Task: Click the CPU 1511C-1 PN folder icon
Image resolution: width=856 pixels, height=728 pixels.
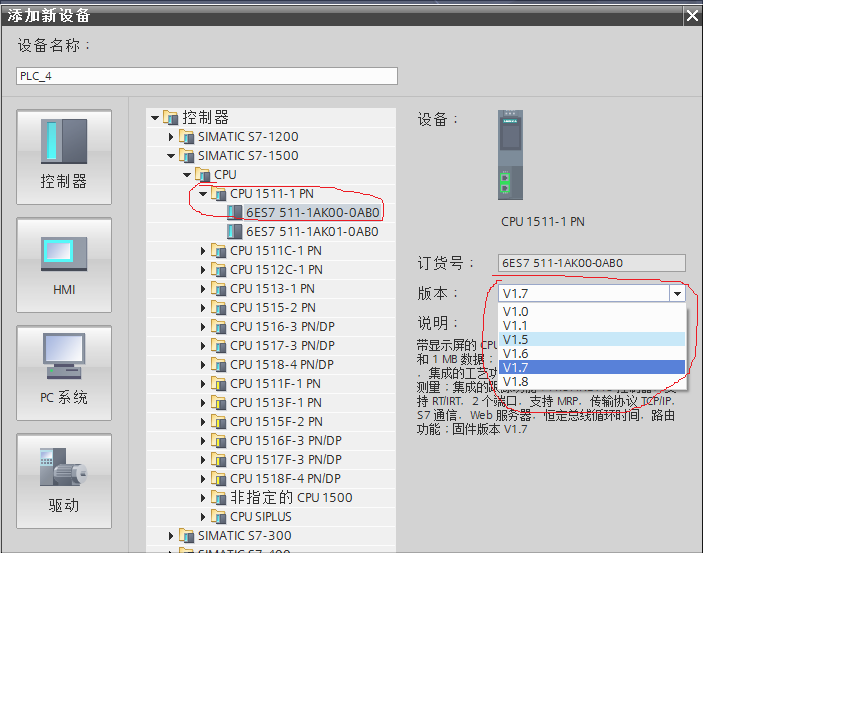Action: [x=218, y=251]
